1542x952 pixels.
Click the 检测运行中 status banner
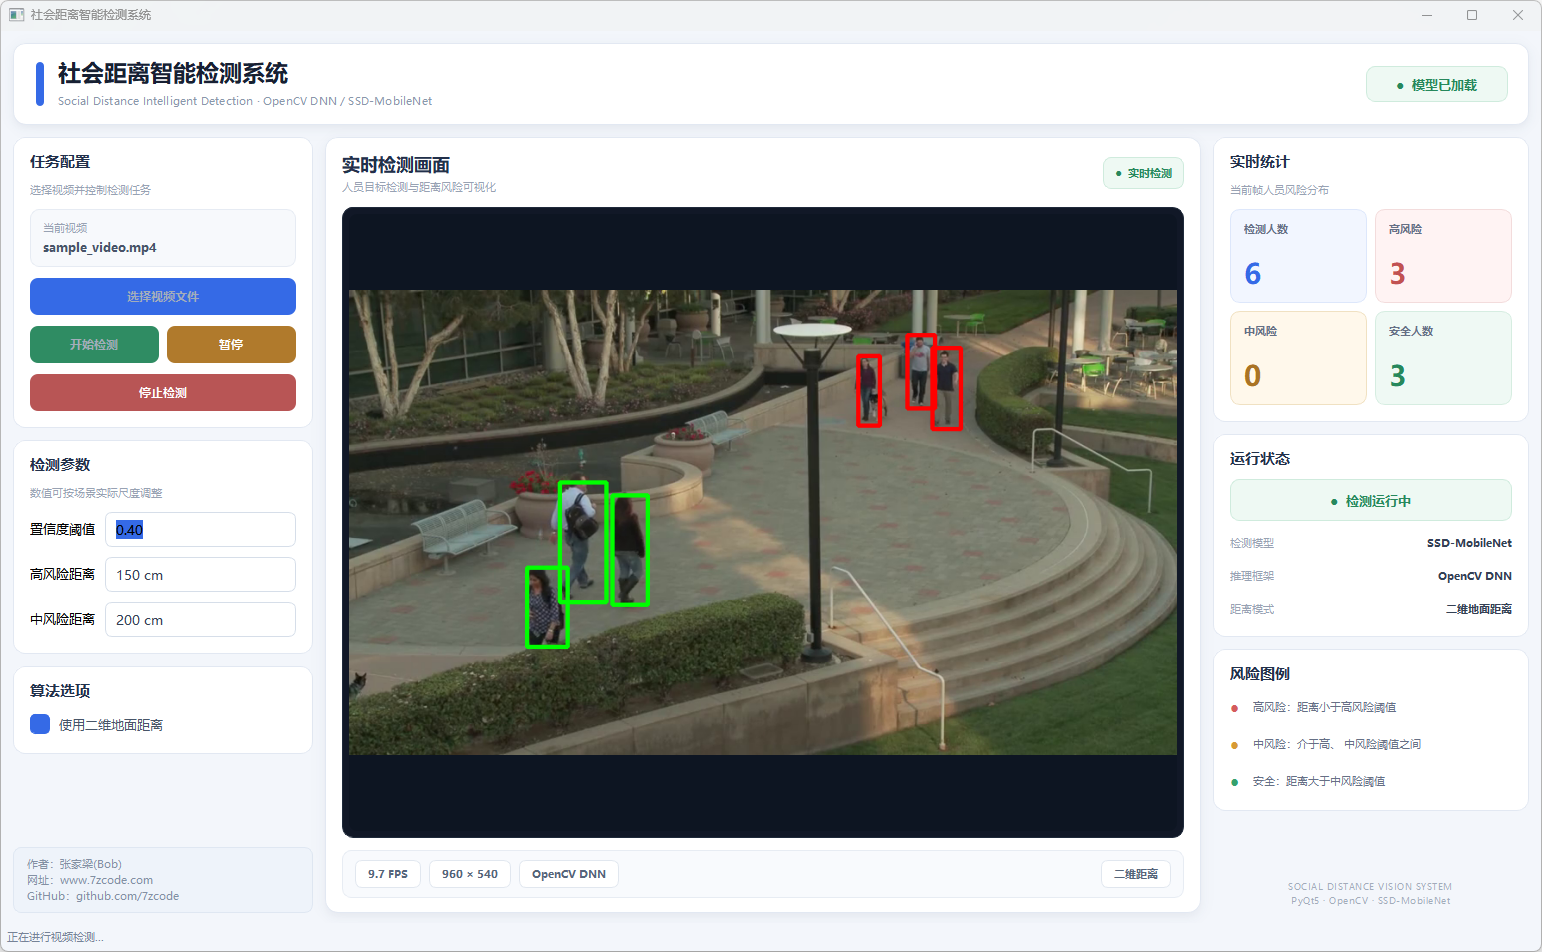[x=1370, y=500]
